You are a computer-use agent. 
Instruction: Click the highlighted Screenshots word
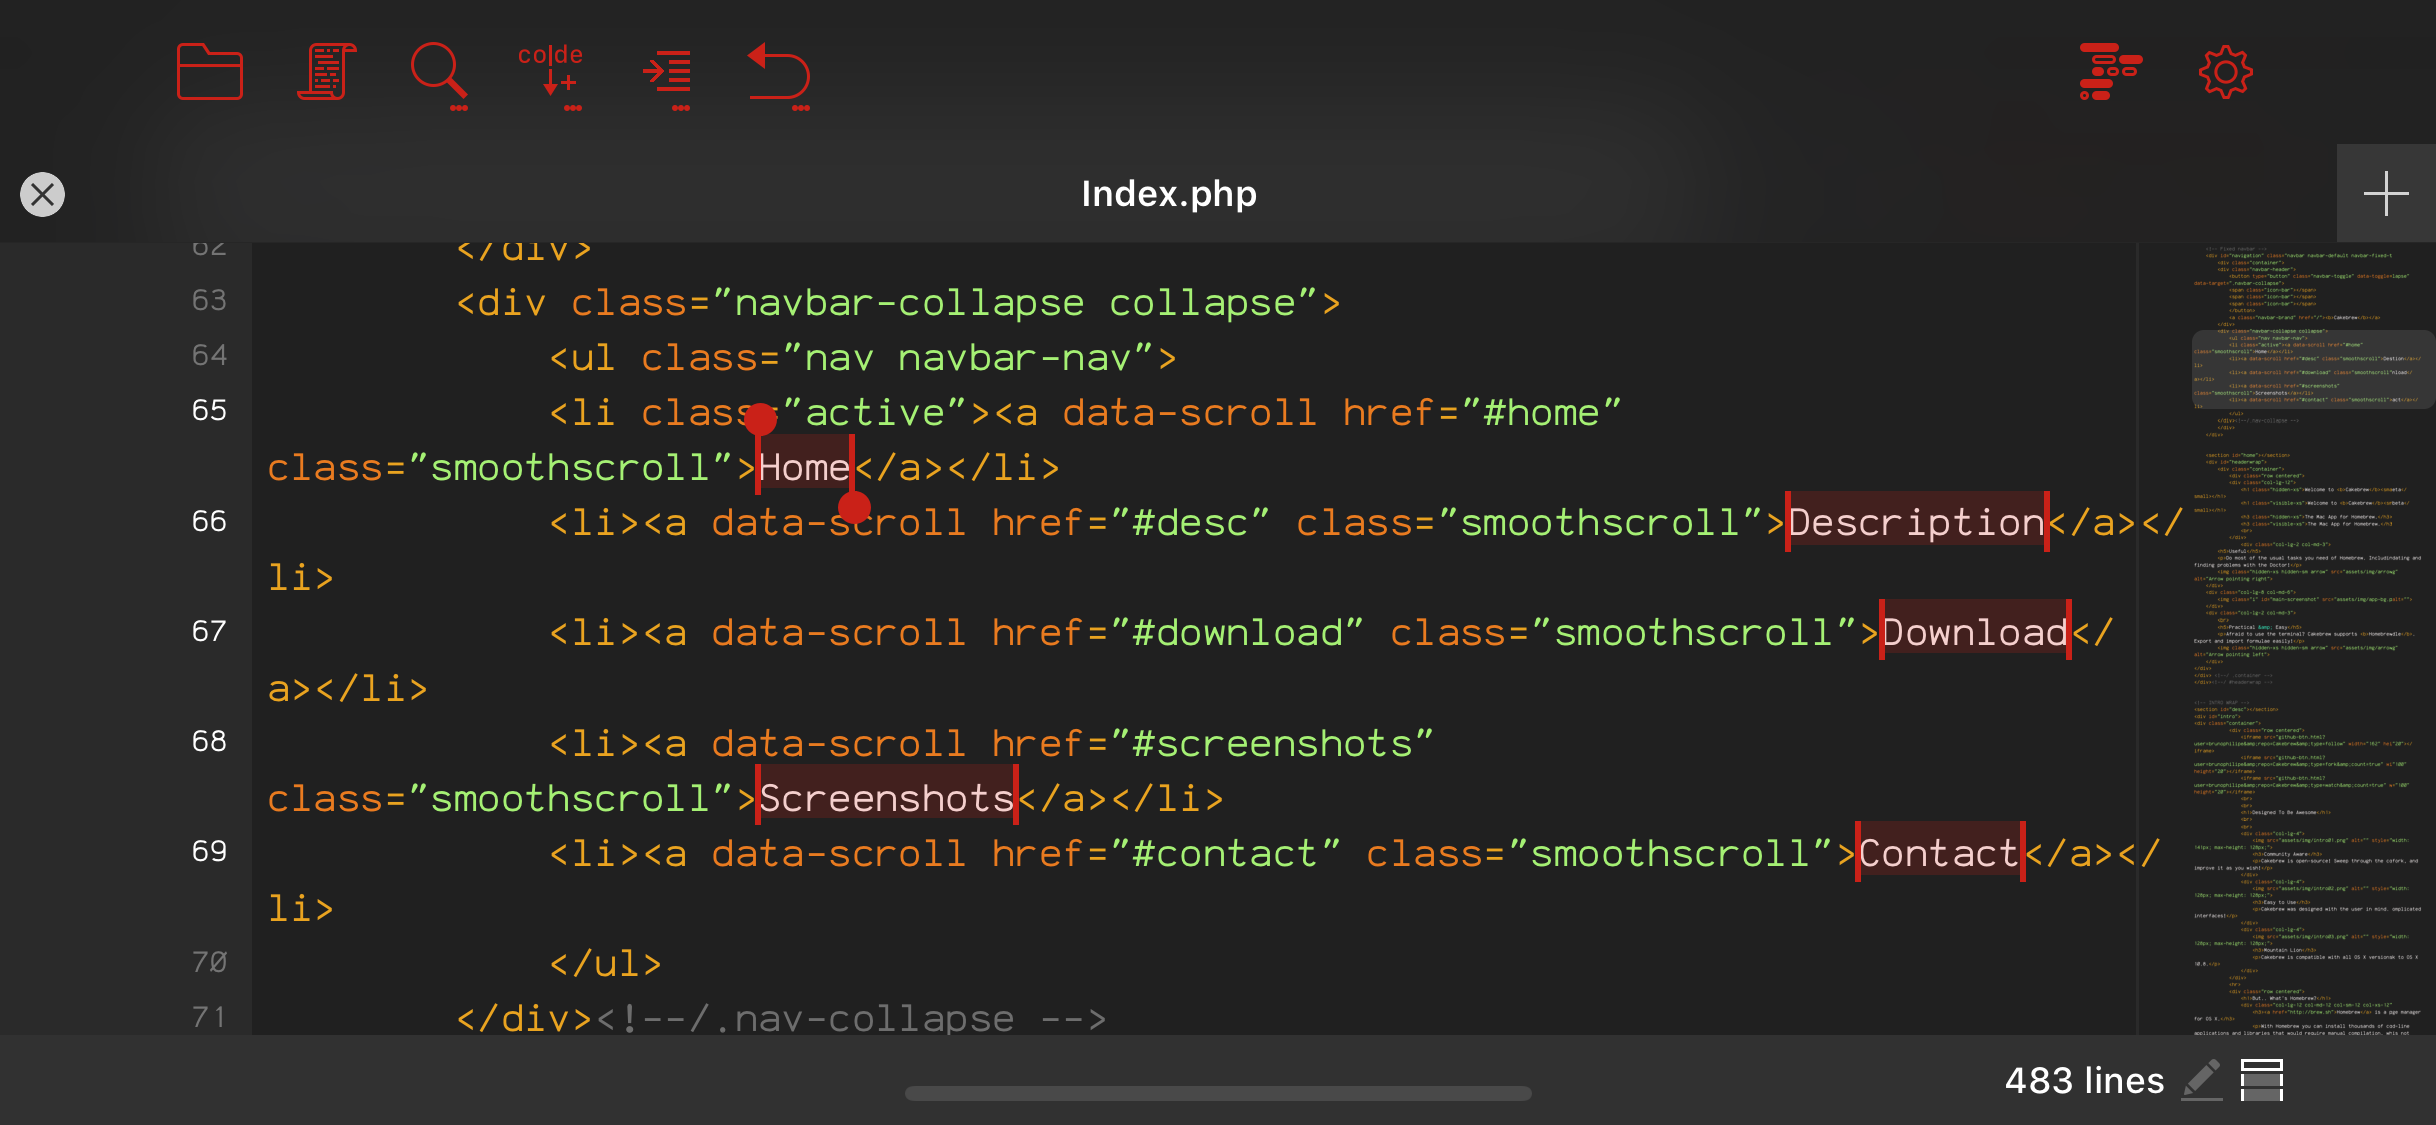click(x=886, y=798)
